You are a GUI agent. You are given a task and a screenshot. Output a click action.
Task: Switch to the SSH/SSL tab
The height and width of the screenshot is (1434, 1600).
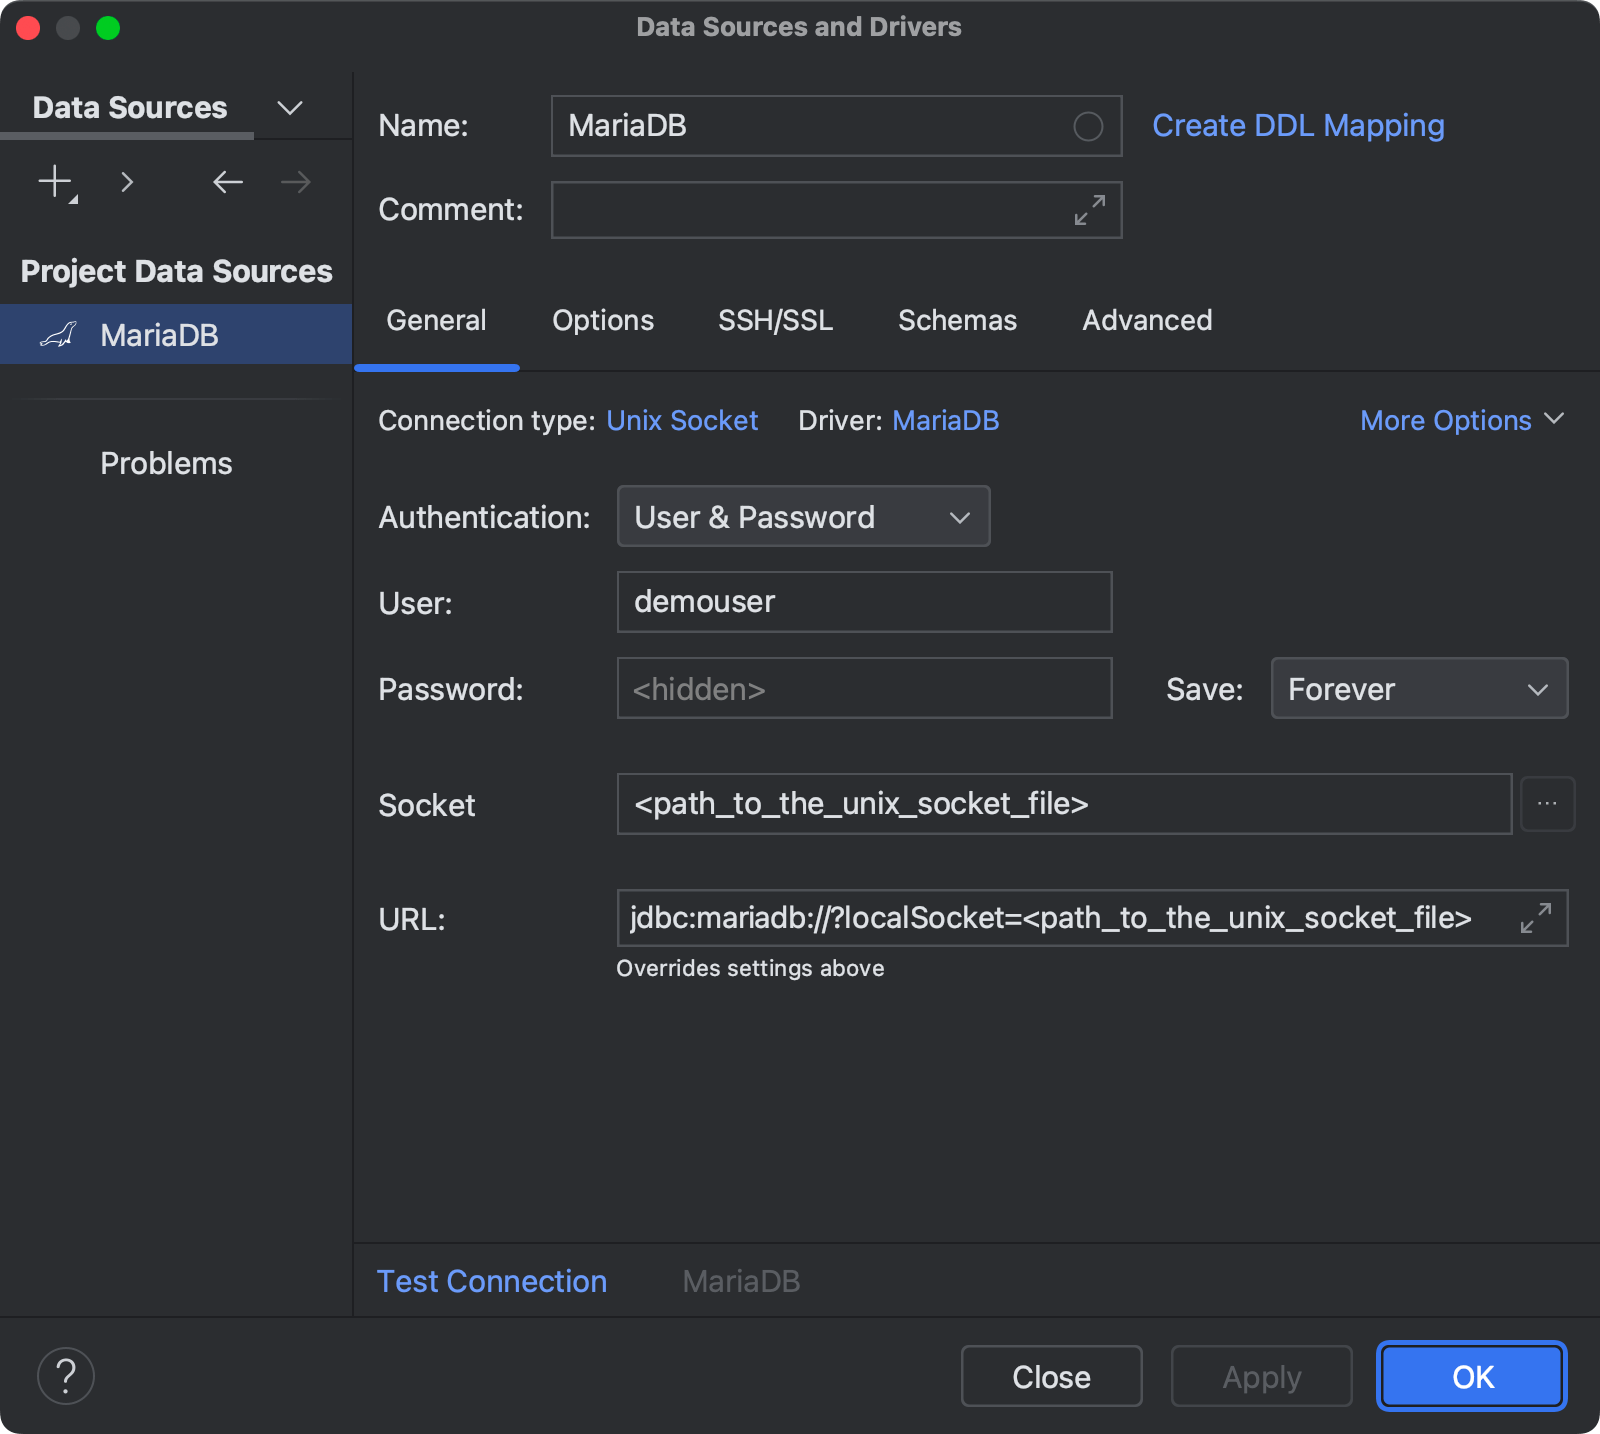pos(775,320)
